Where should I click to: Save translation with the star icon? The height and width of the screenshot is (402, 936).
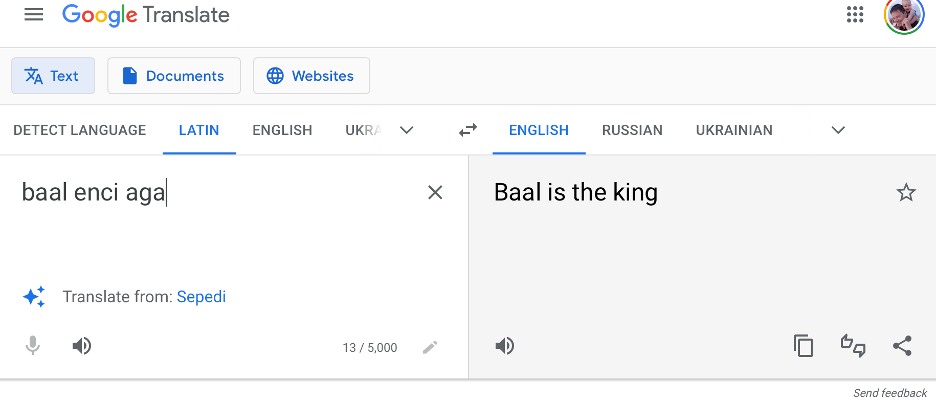pyautogui.click(x=906, y=193)
